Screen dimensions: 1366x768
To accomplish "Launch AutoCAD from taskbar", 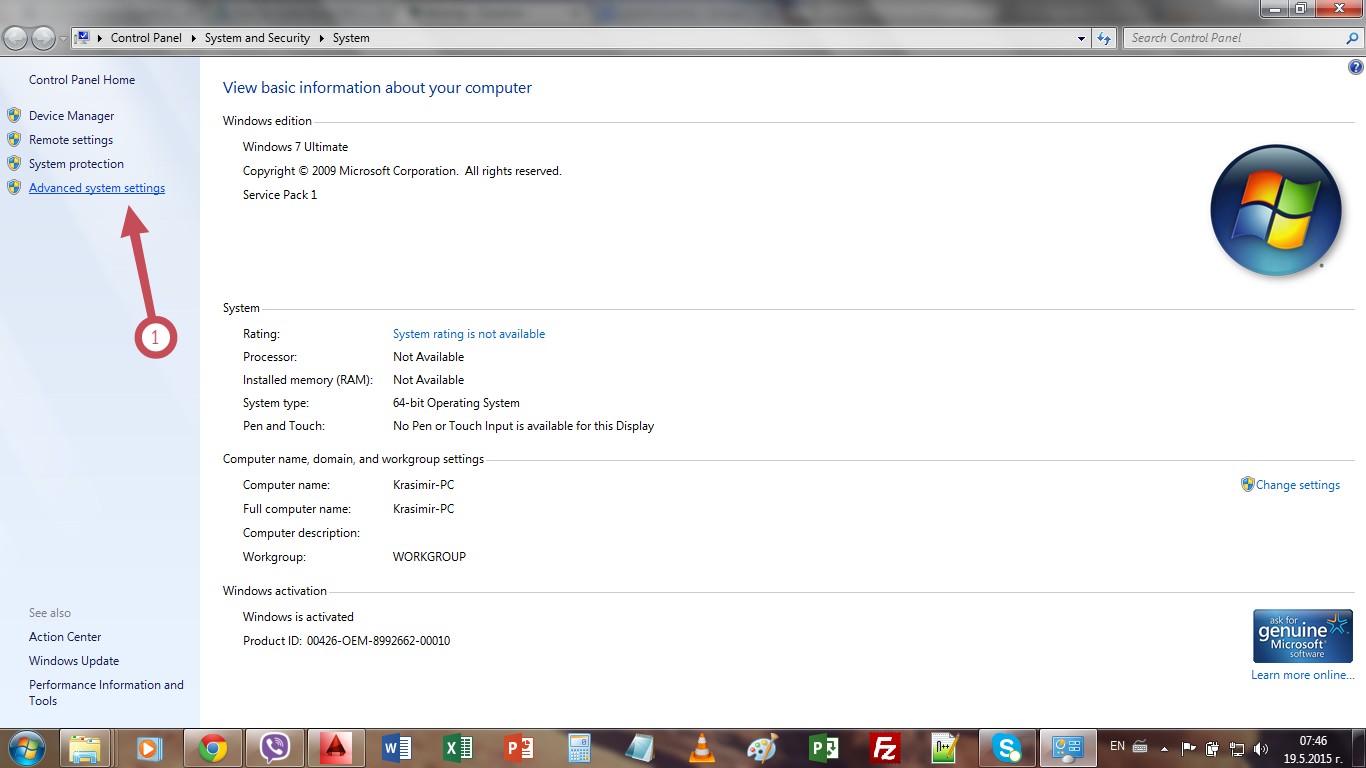I will 335,748.
